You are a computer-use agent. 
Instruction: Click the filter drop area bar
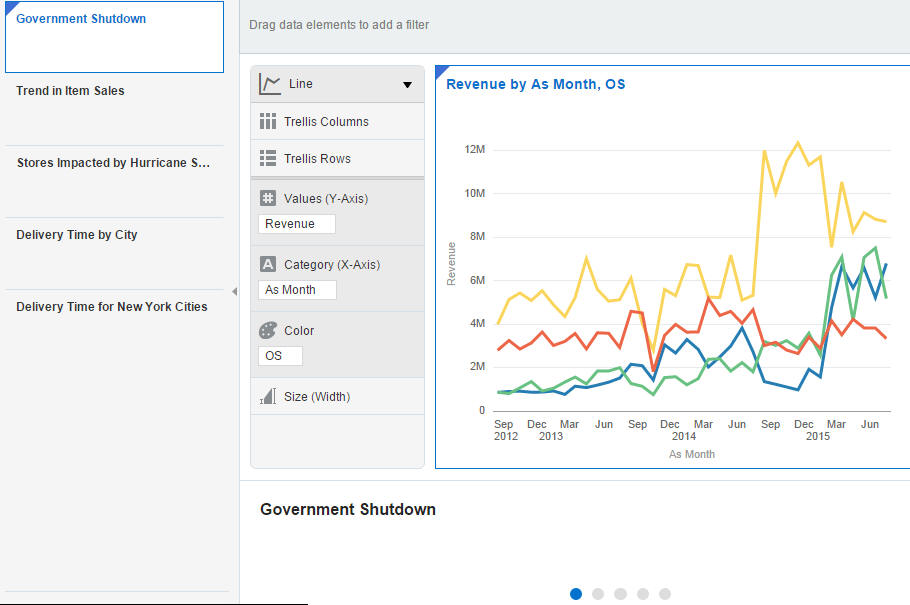point(575,25)
